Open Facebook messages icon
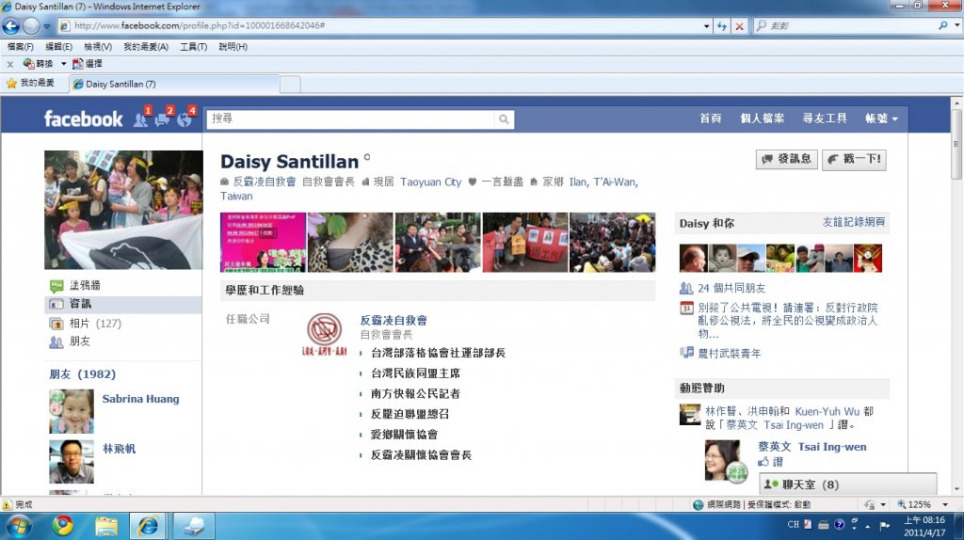Screen dimensions: 964x540 point(162,120)
